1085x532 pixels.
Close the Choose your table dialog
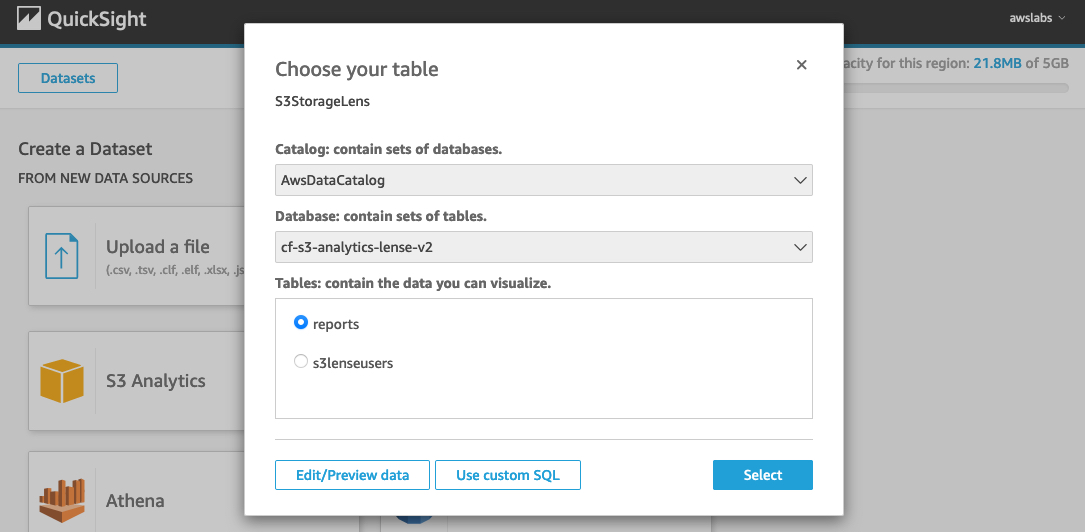pos(801,65)
